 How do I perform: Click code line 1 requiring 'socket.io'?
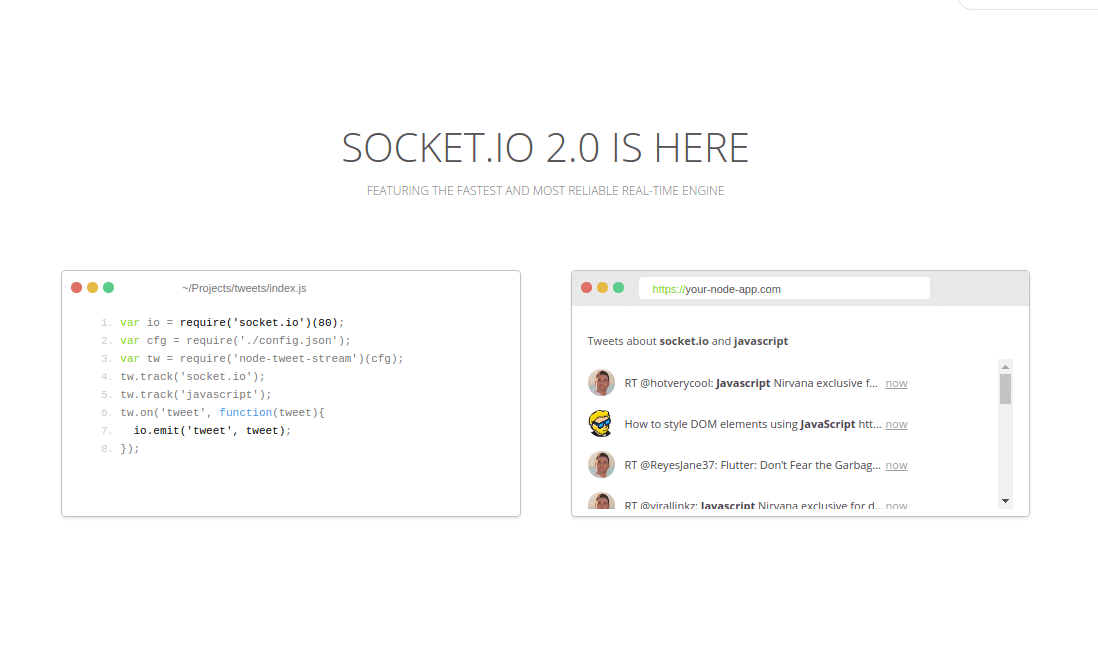pyautogui.click(x=232, y=323)
